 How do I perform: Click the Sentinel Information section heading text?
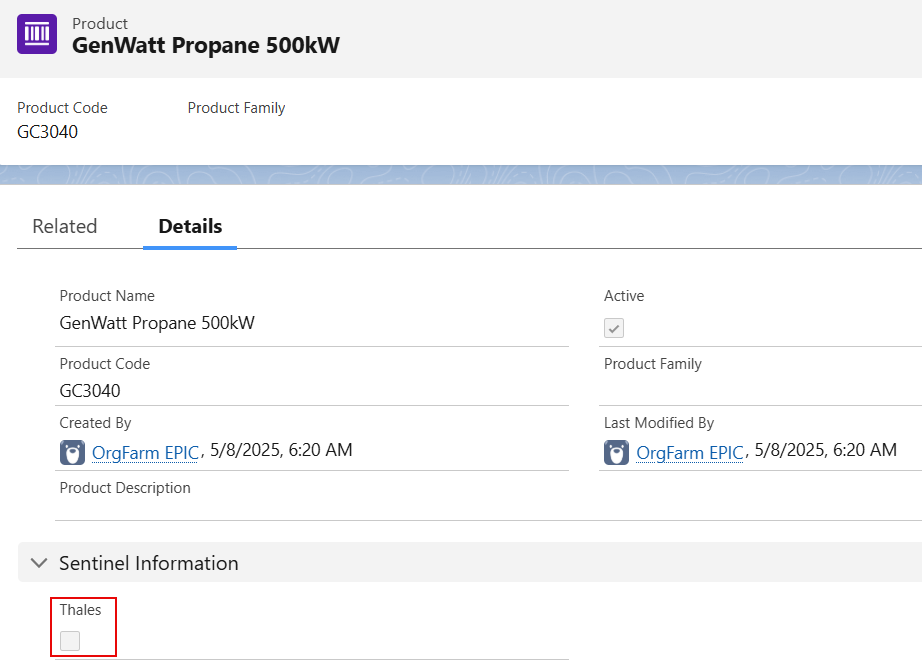point(149,563)
